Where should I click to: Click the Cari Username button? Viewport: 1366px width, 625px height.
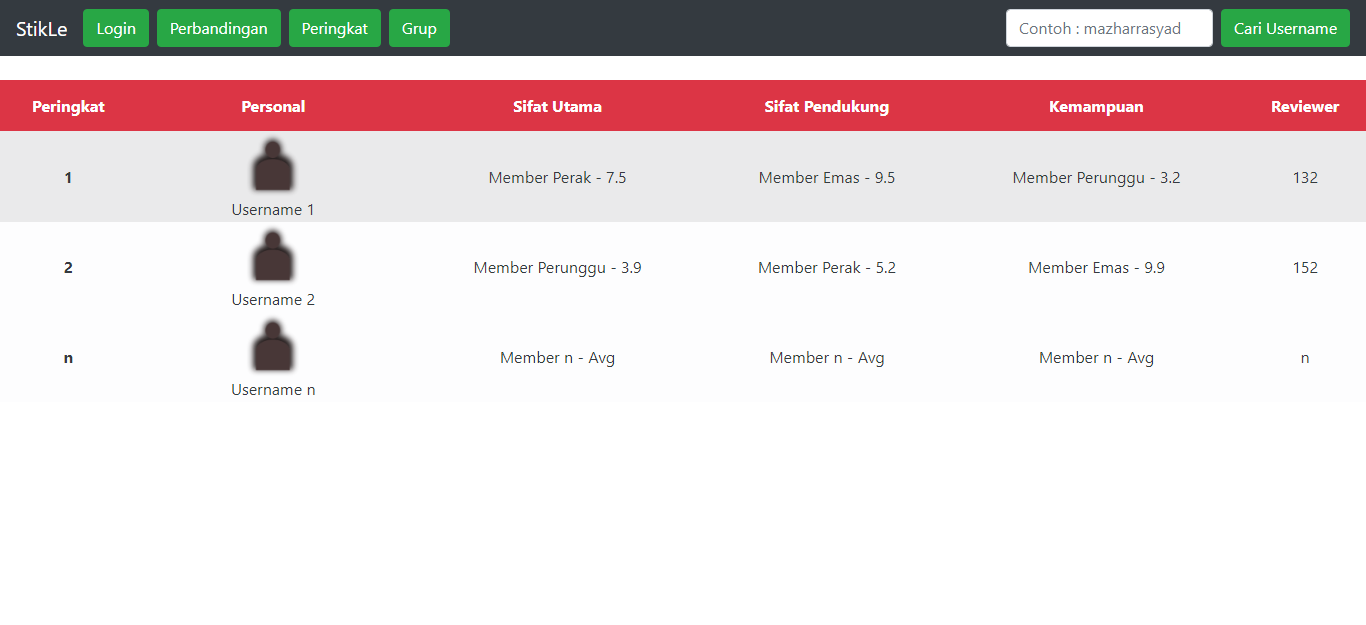1285,28
